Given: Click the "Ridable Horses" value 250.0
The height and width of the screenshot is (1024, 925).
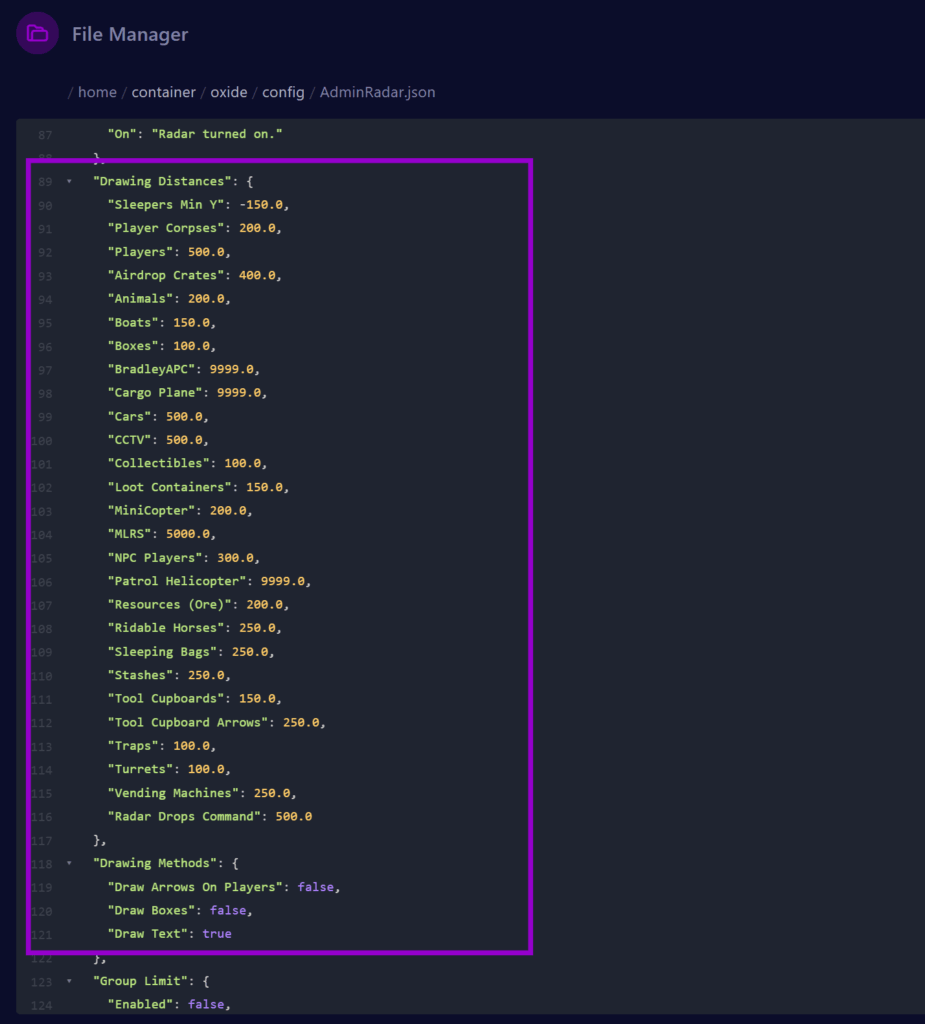Looking at the screenshot, I should coord(257,628).
